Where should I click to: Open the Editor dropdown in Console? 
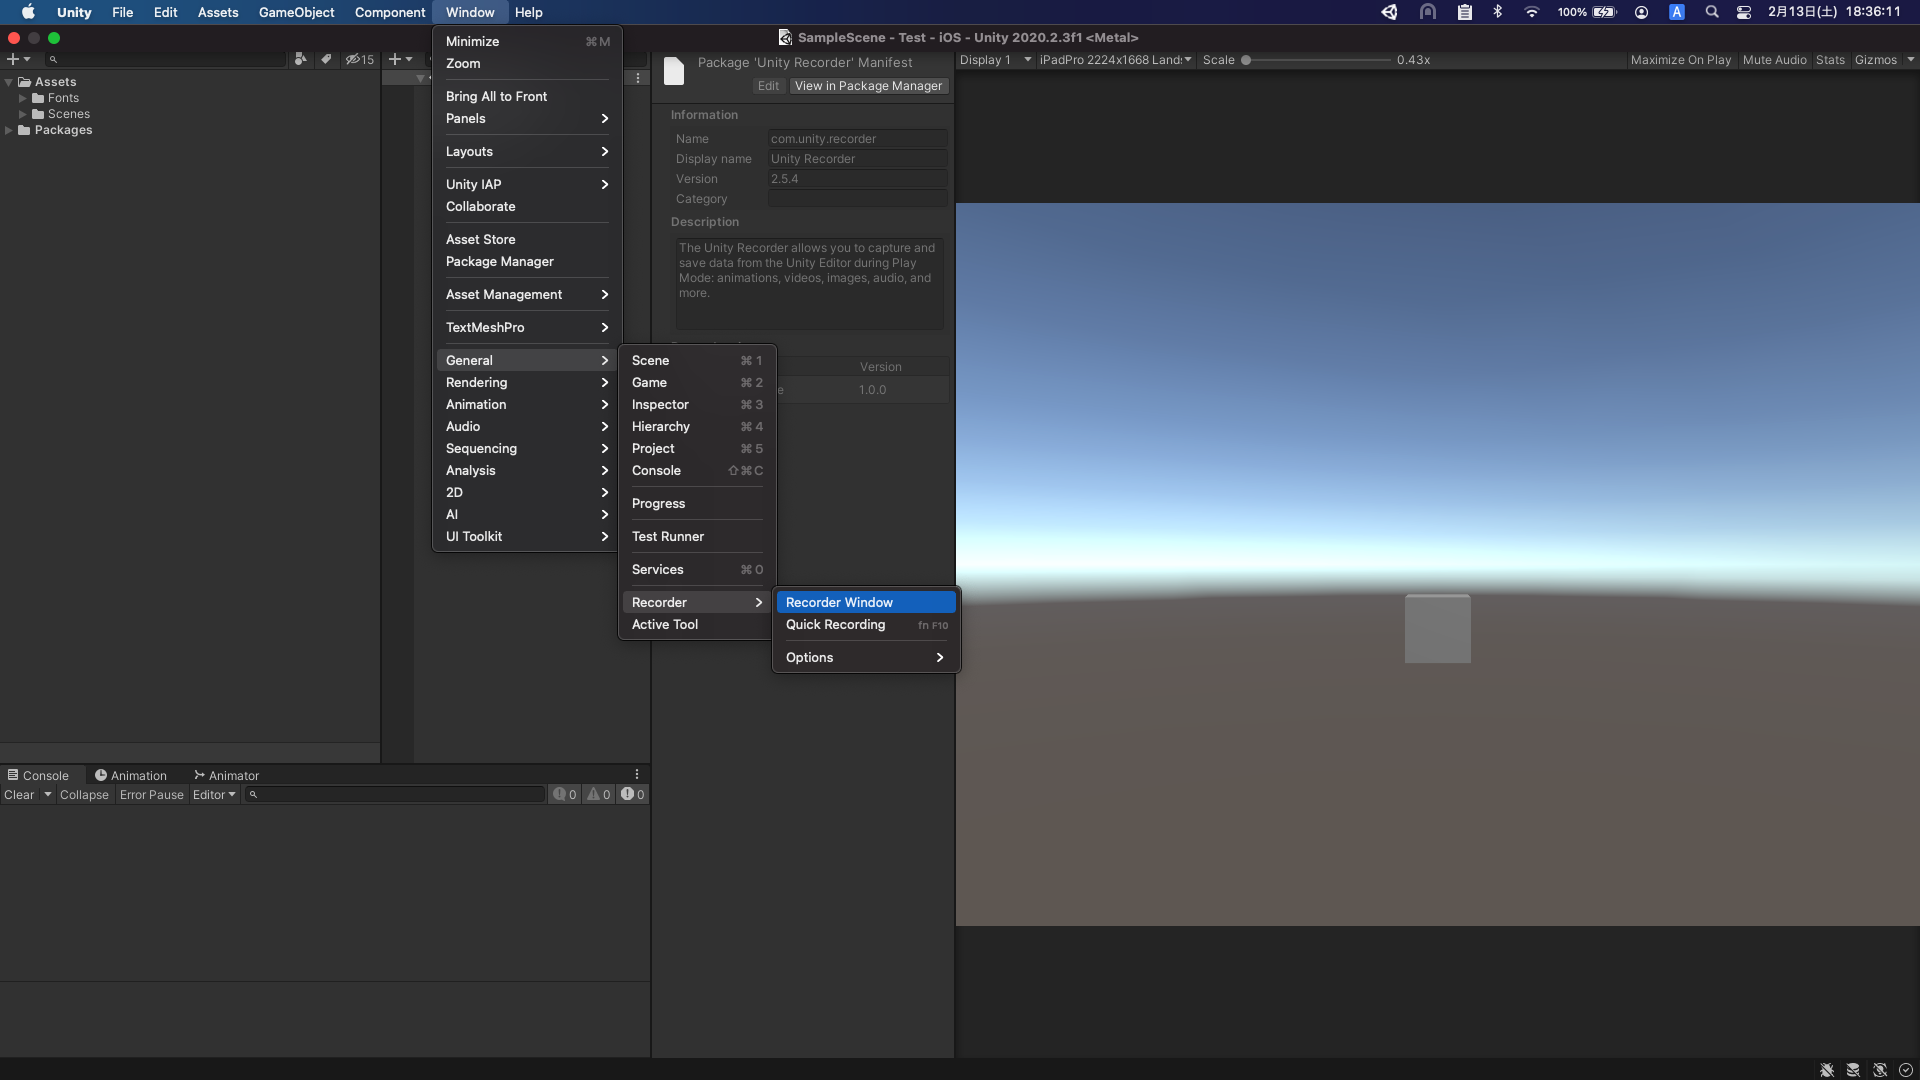click(214, 795)
